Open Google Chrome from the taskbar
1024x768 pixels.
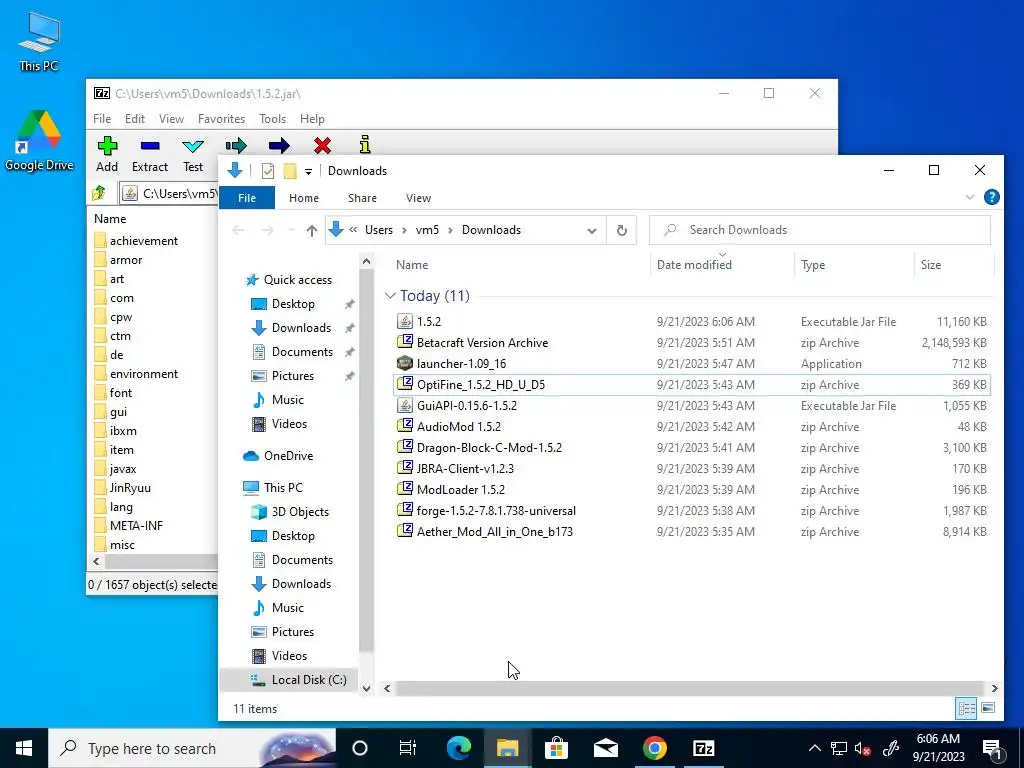(654, 748)
